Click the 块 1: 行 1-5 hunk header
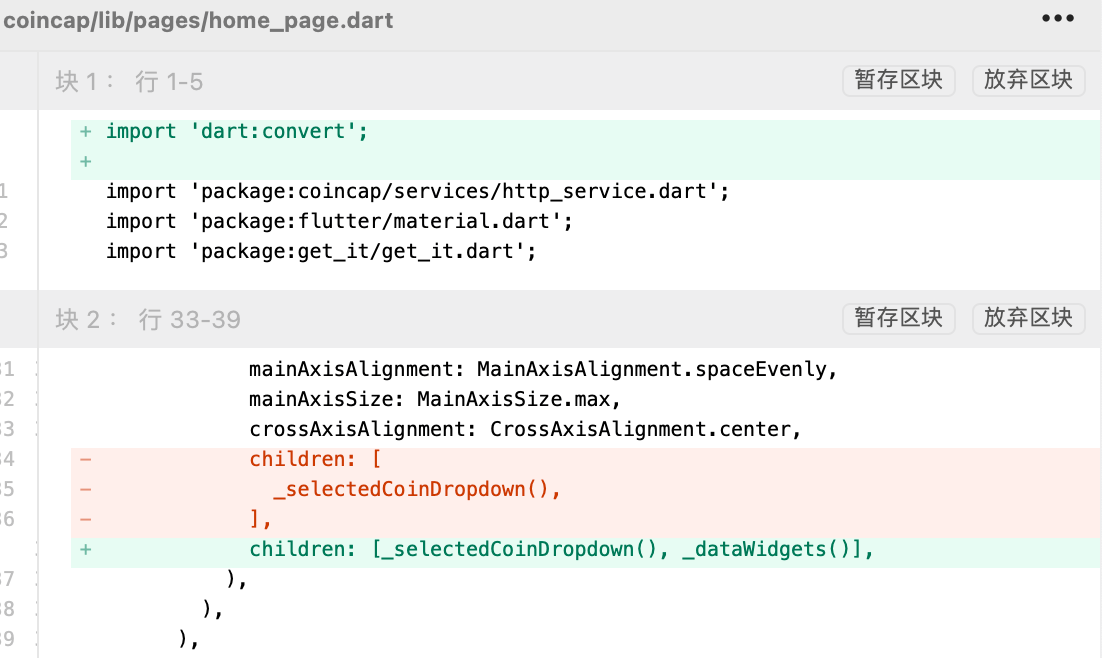Screen dimensions: 1102x658 click(x=130, y=82)
